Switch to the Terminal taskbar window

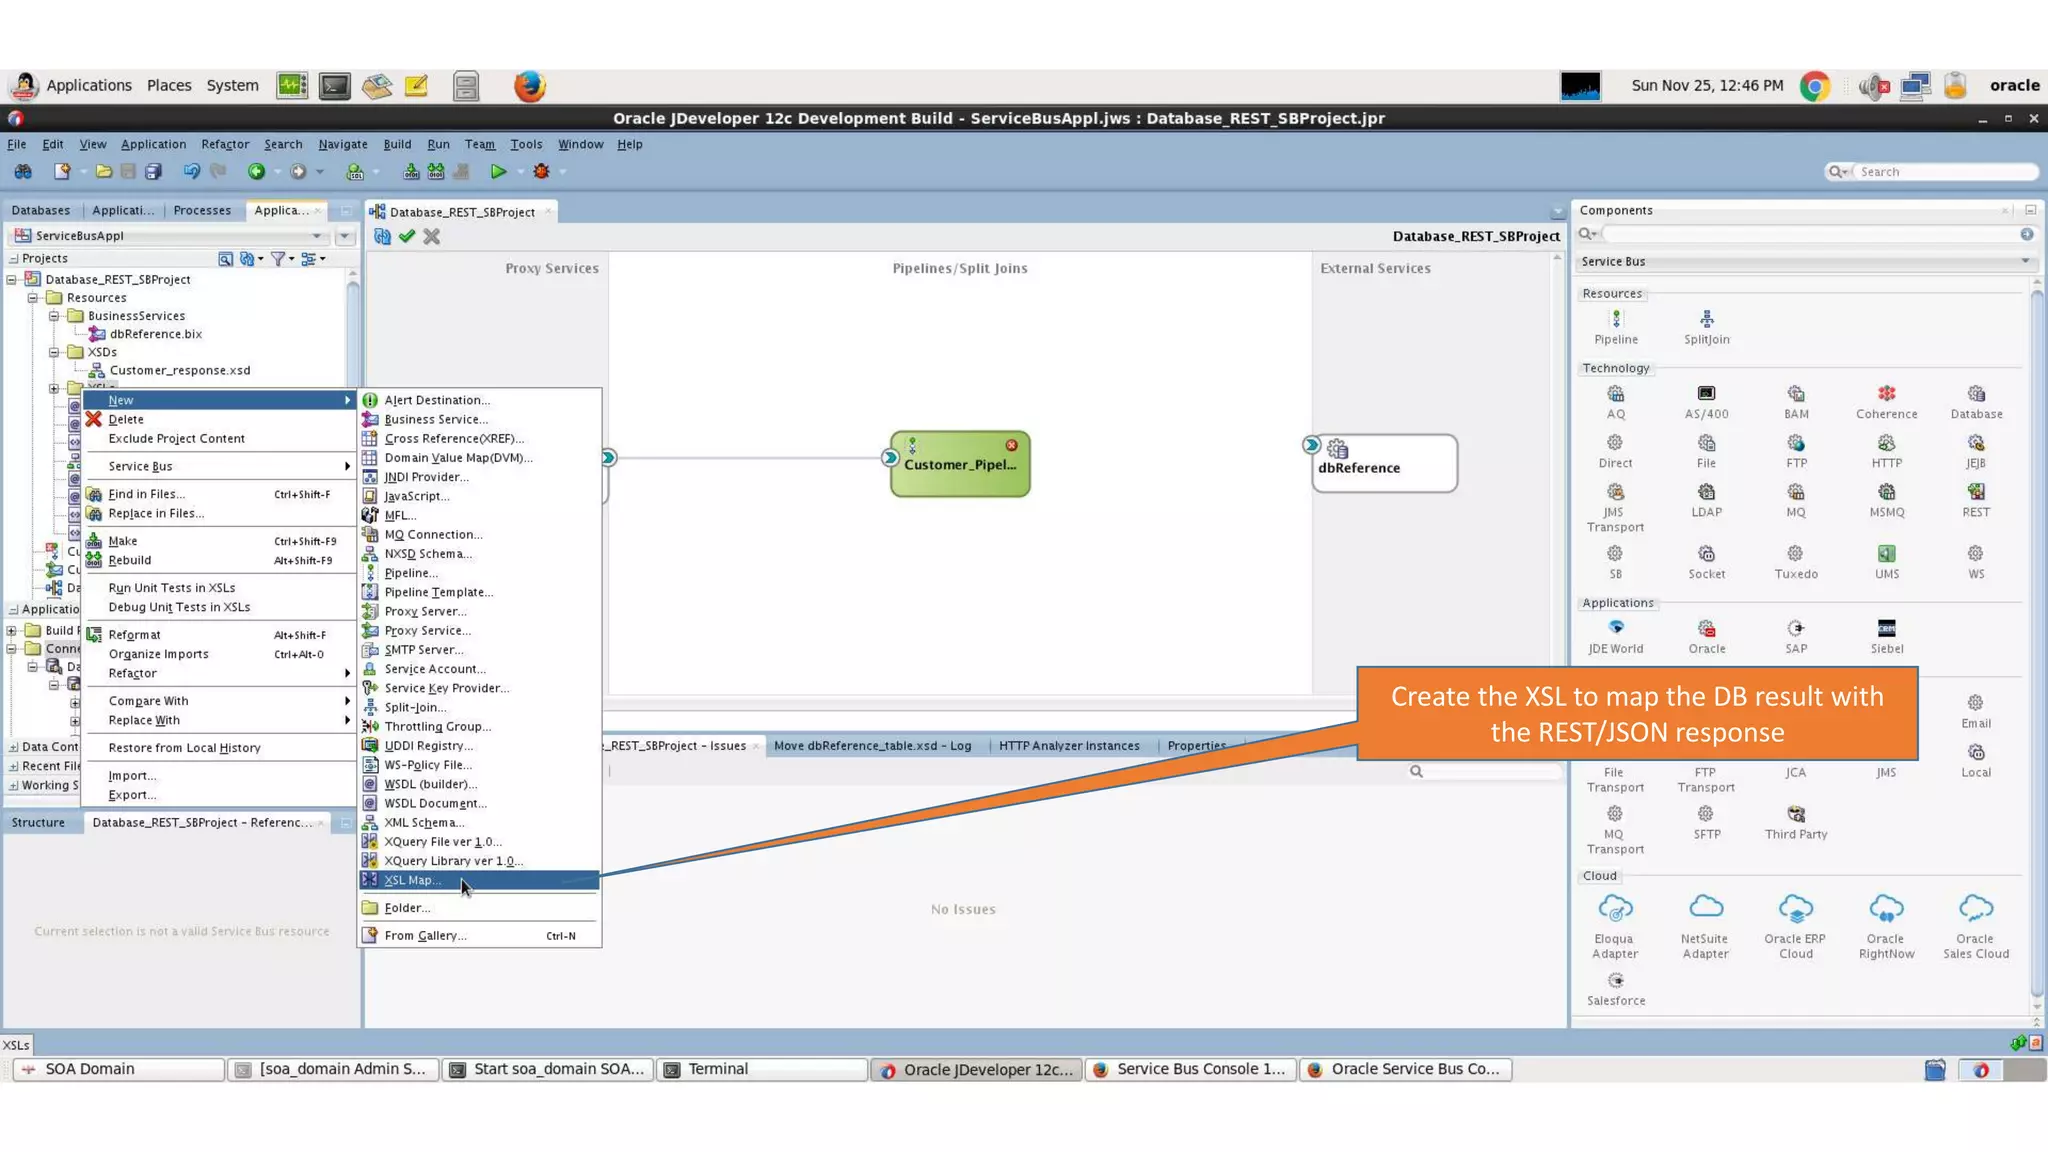point(761,1069)
